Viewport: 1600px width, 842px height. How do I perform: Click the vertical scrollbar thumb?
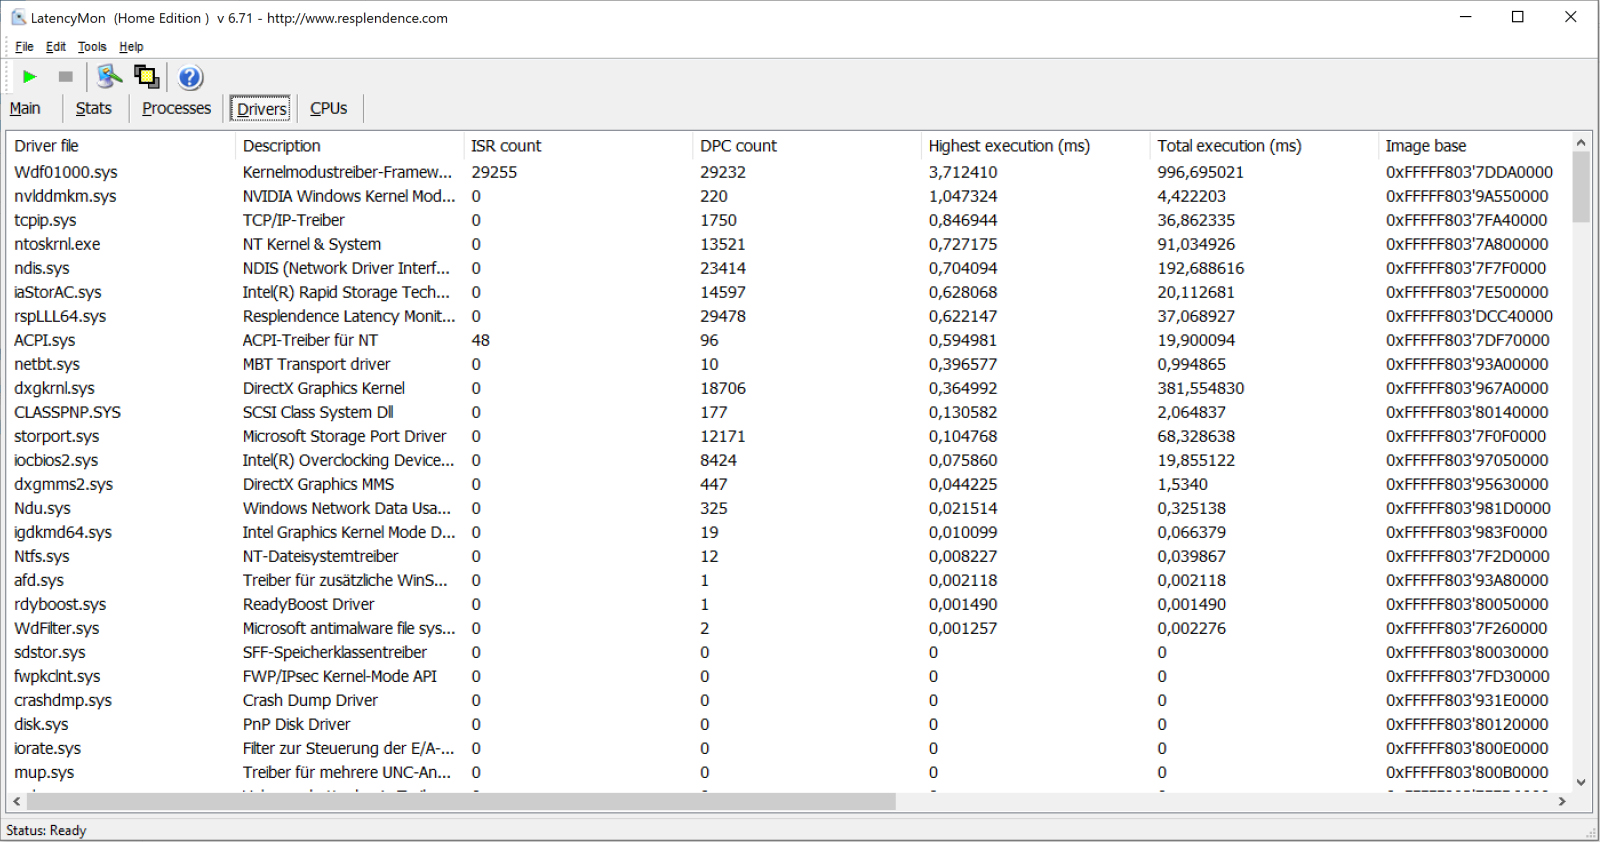pyautogui.click(x=1581, y=186)
